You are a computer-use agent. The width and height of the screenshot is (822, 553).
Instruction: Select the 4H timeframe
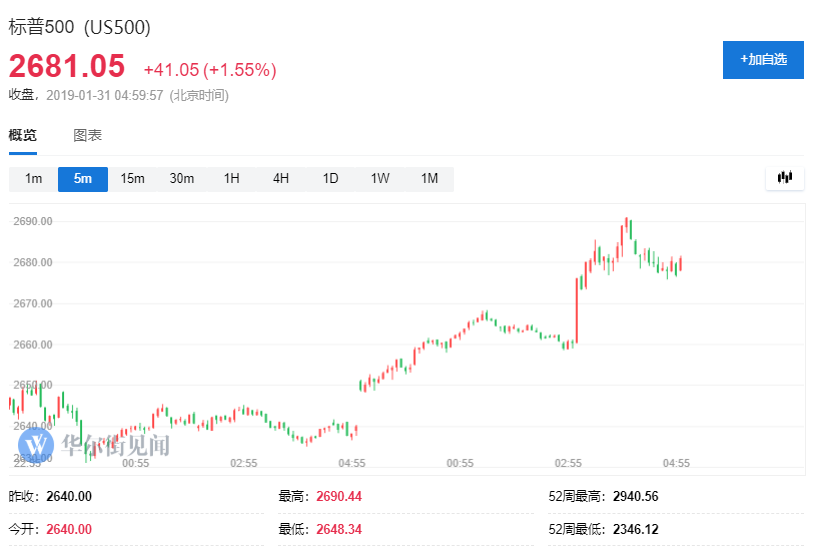click(x=281, y=179)
